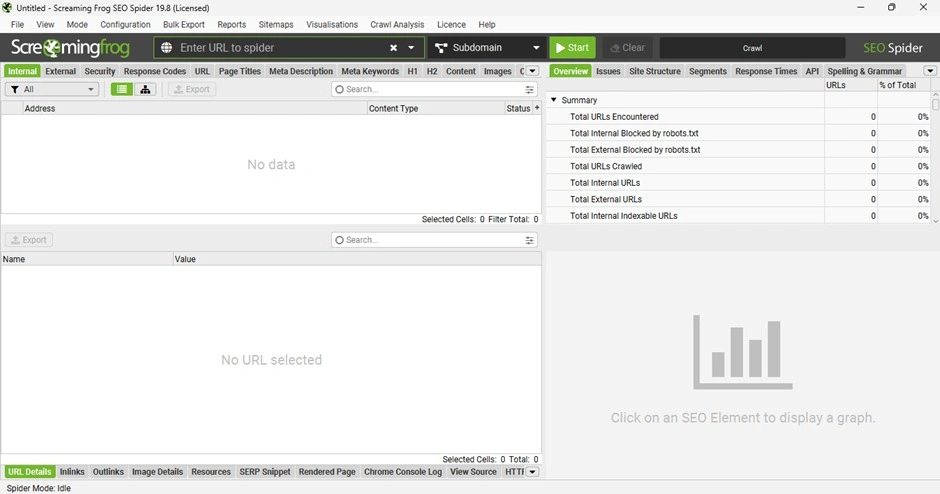The width and height of the screenshot is (940, 494).
Task: Open the SERP Snippet bottom tab
Action: (x=264, y=472)
